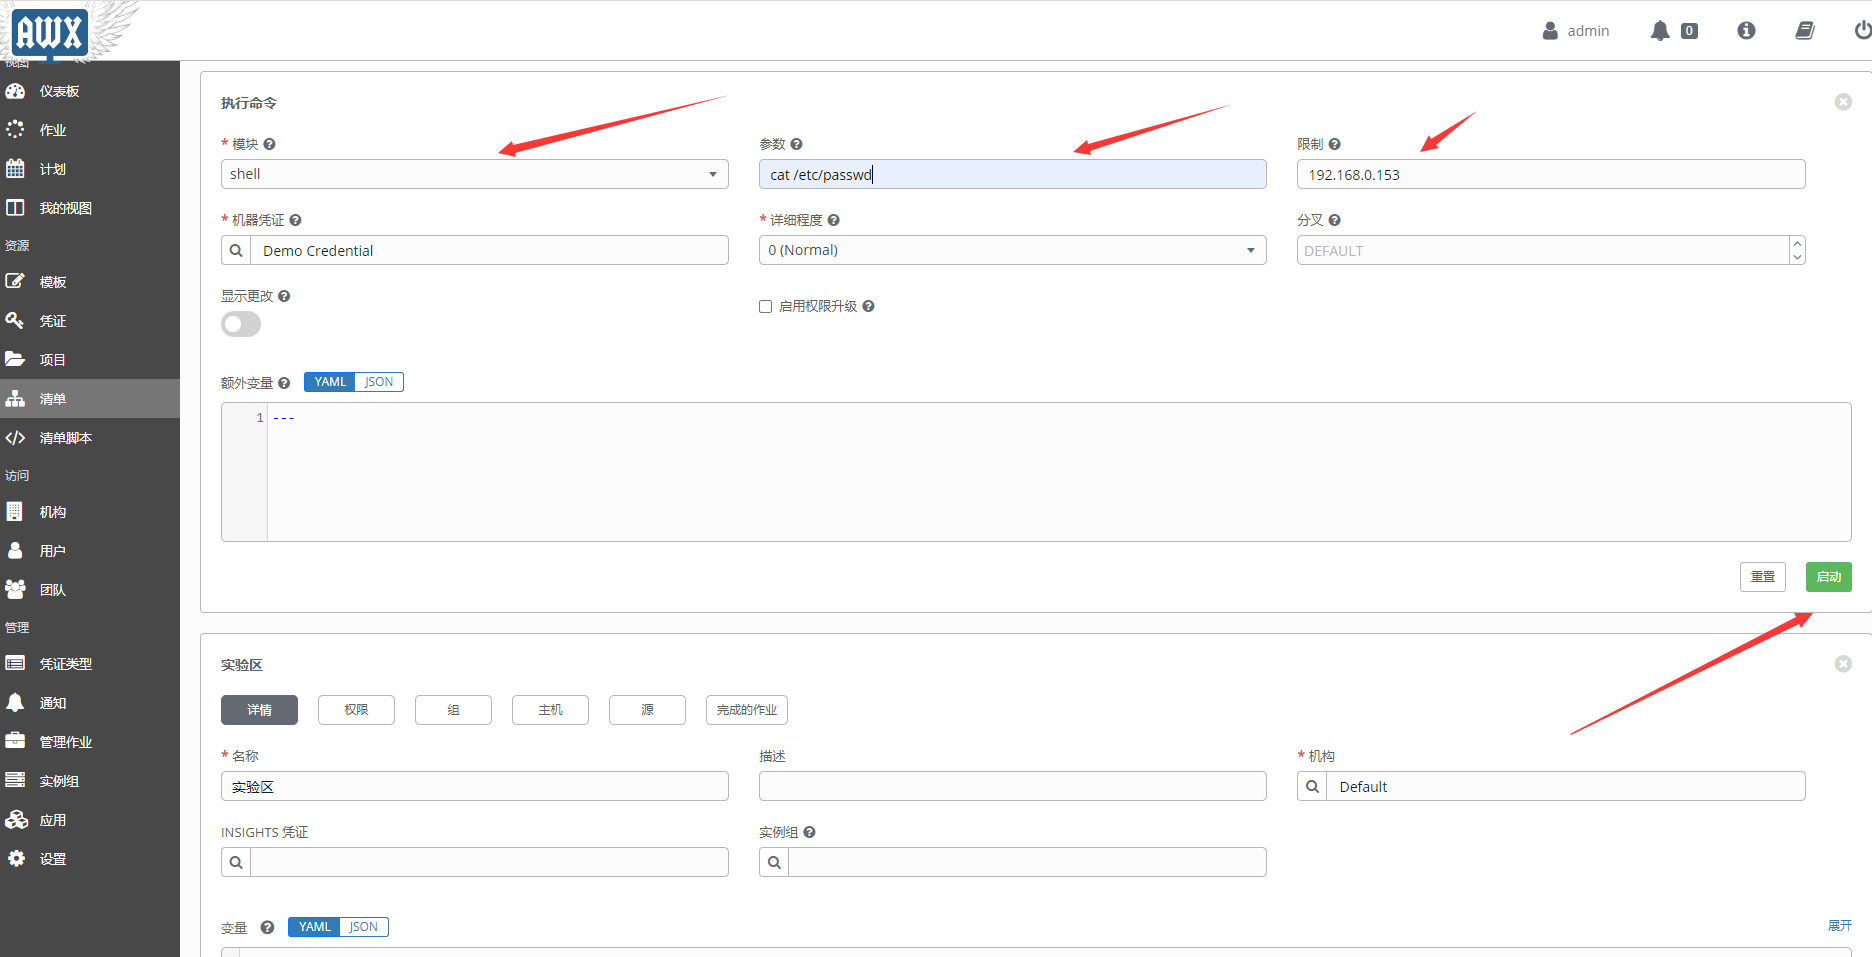Viewport: 1872px width, 957px height.
Task: Switch to the 完成的作业 tab
Action: [x=747, y=710]
